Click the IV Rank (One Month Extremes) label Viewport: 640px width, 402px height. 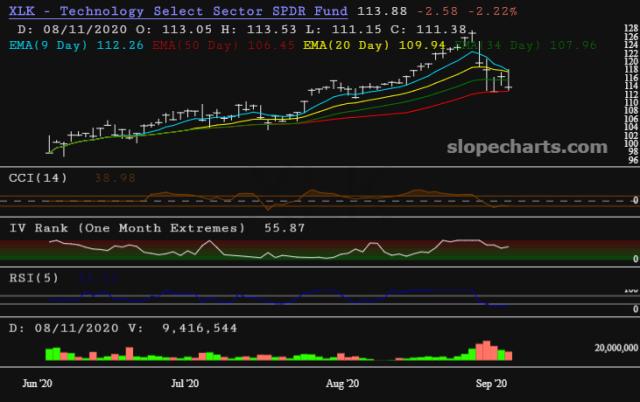click(127, 228)
